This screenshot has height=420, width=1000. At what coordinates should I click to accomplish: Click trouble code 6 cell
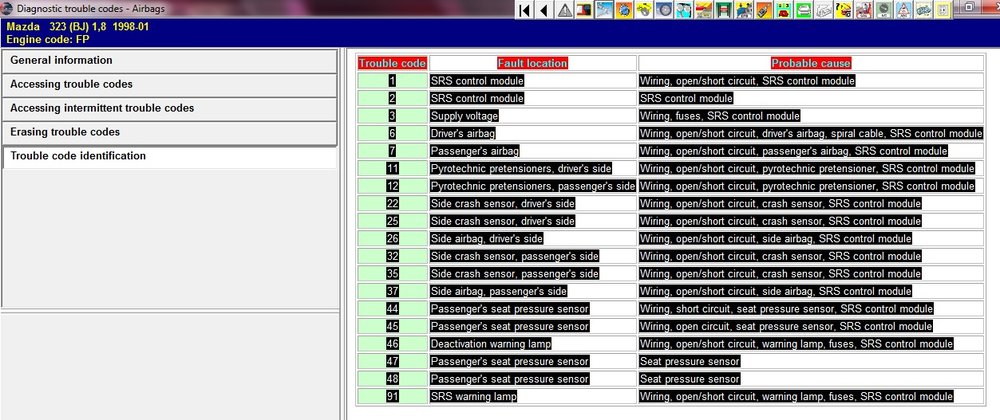392,133
